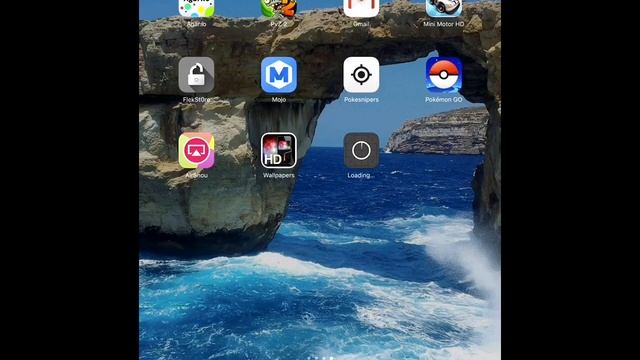This screenshot has height=360, width=640.
Task: Open the Agar.io app
Action: coord(196,8)
